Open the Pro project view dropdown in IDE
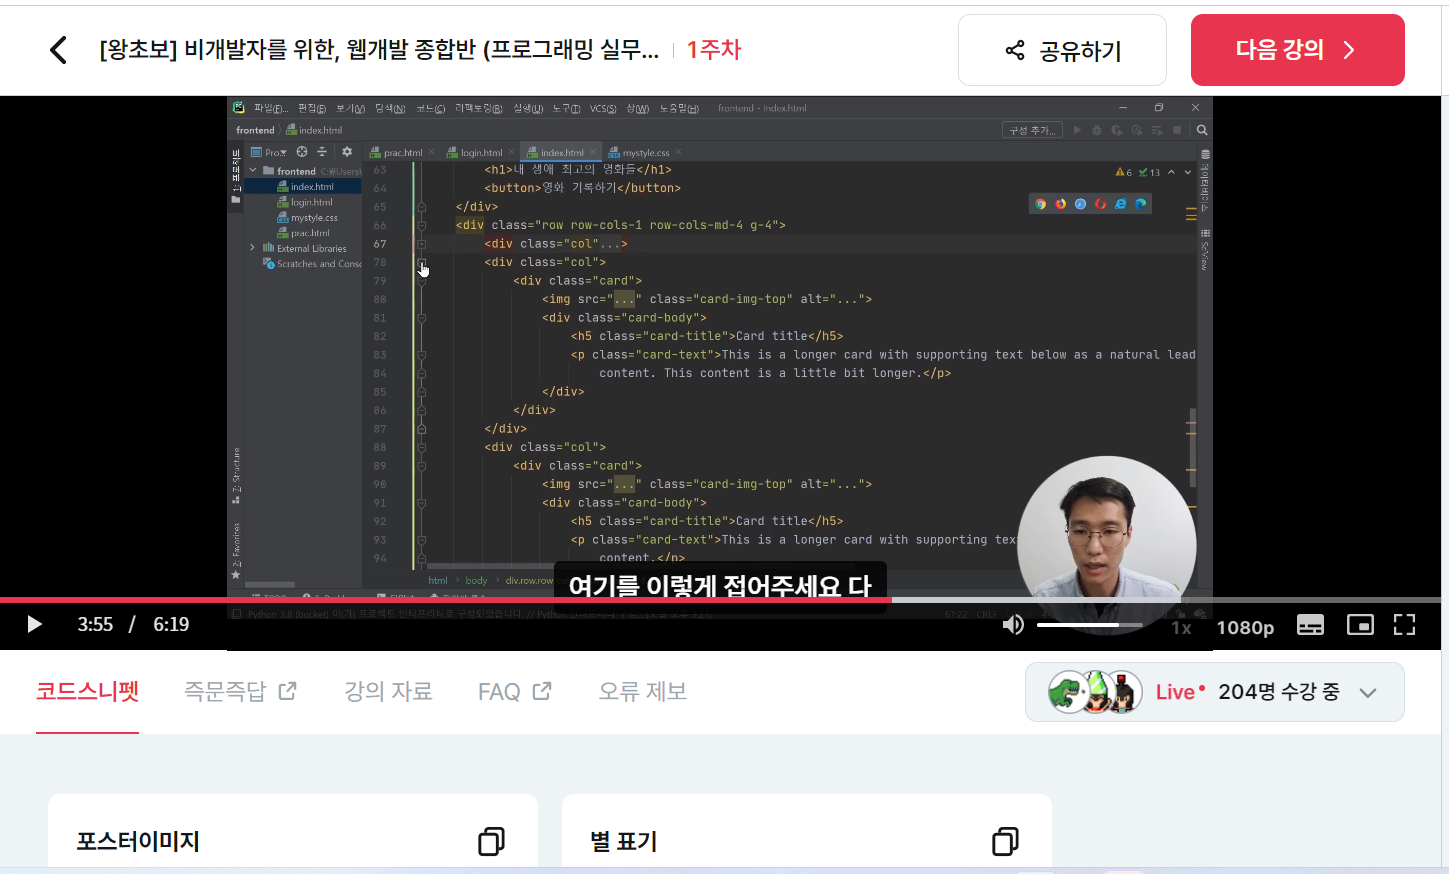Viewport: 1449px width, 874px height. tap(269, 152)
